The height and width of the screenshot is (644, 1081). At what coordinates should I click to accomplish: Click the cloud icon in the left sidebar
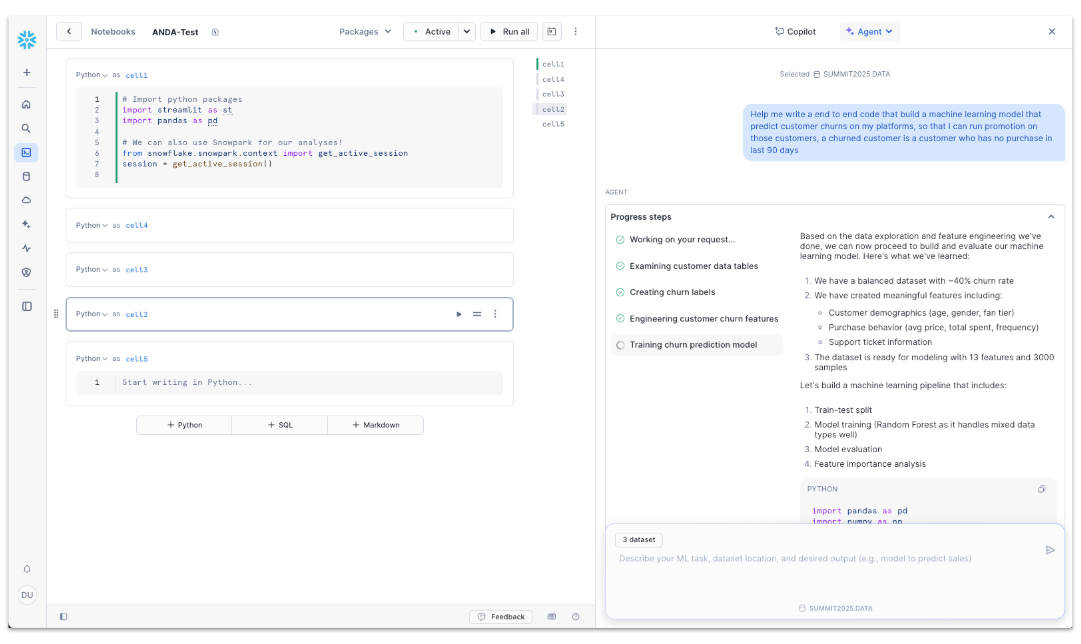point(26,200)
